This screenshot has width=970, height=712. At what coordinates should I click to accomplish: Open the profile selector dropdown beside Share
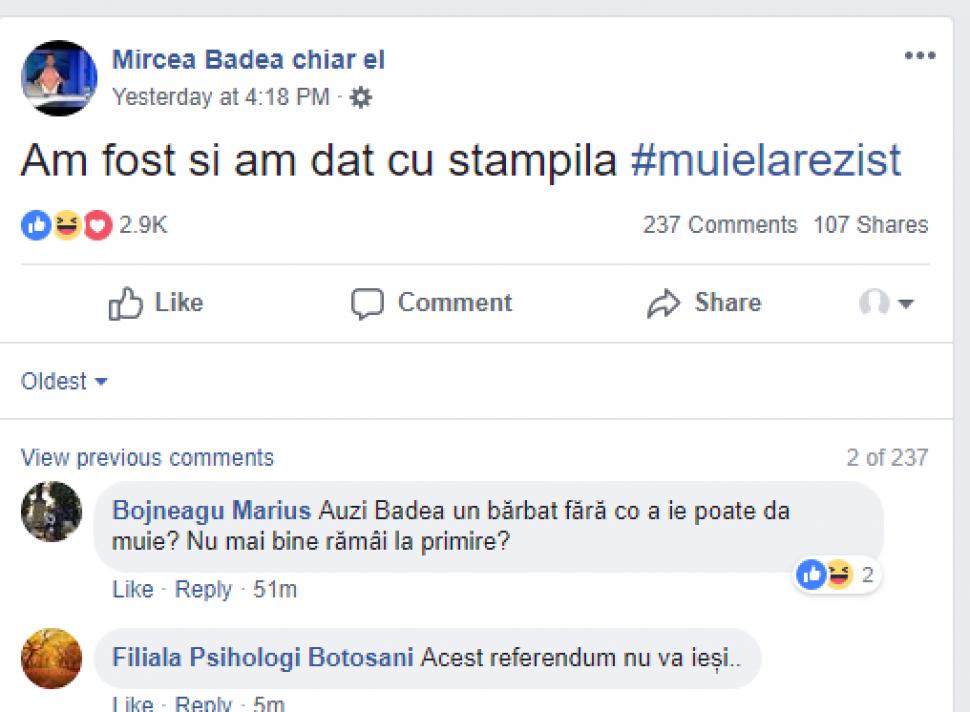coord(886,303)
